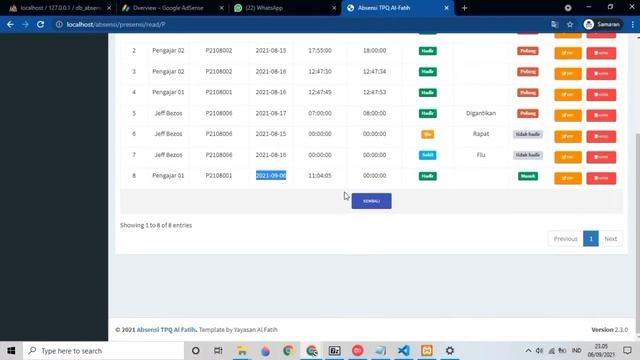Delete Jeff Bezos Flu entry
The width and height of the screenshot is (640, 360).
coord(601,157)
